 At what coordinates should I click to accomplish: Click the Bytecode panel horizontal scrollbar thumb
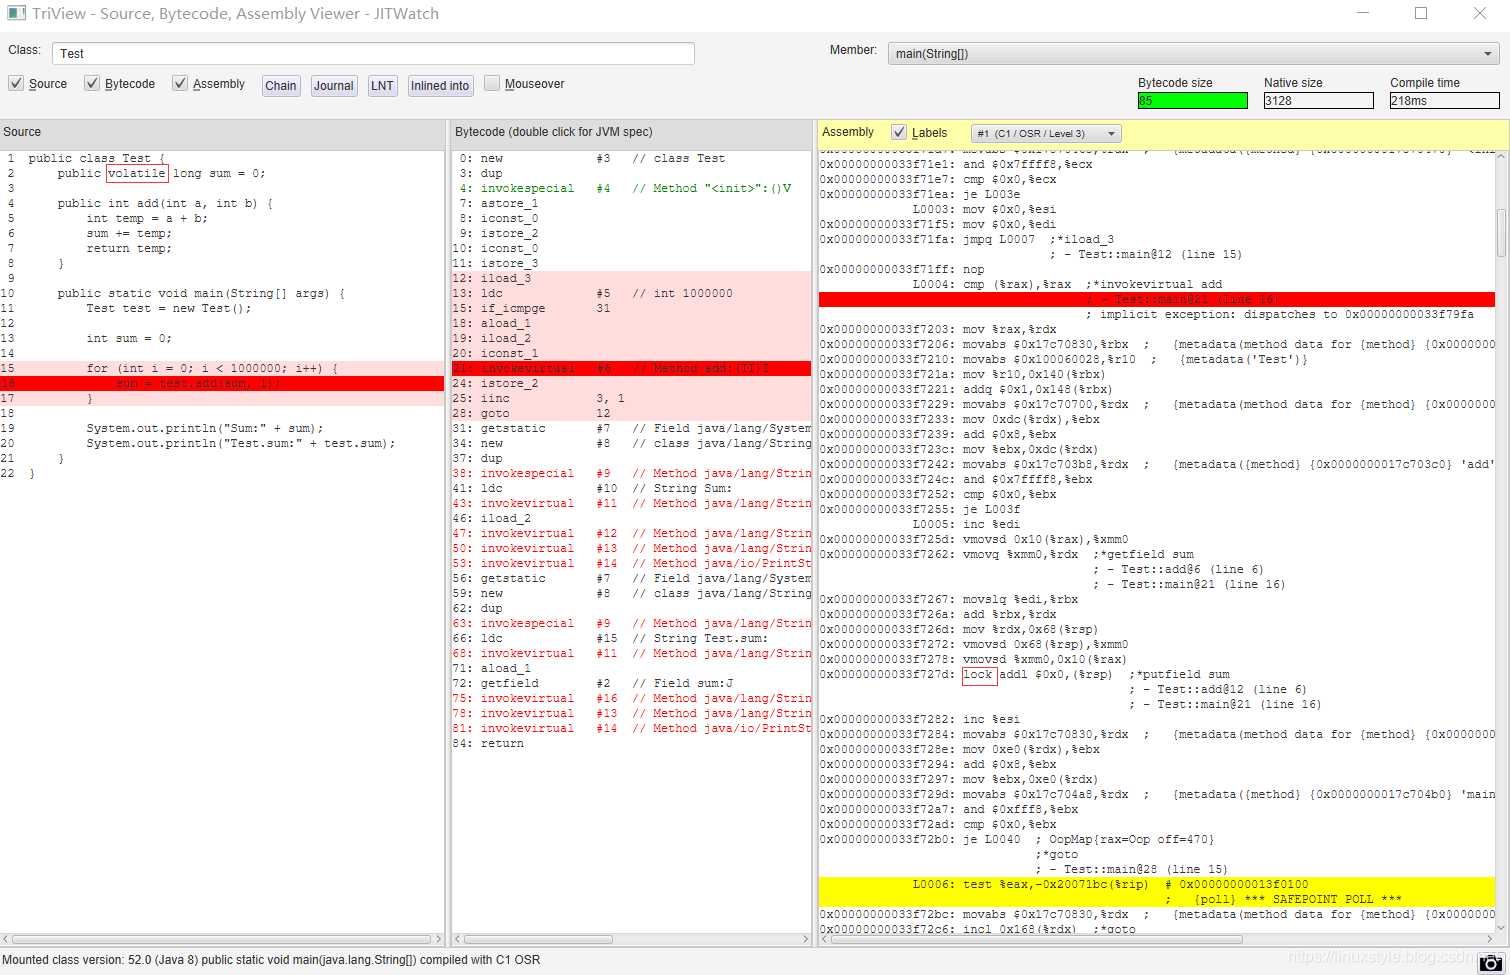point(538,939)
